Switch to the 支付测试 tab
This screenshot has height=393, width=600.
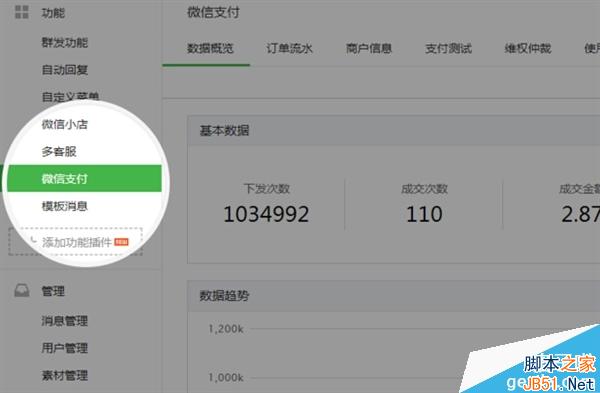(448, 49)
